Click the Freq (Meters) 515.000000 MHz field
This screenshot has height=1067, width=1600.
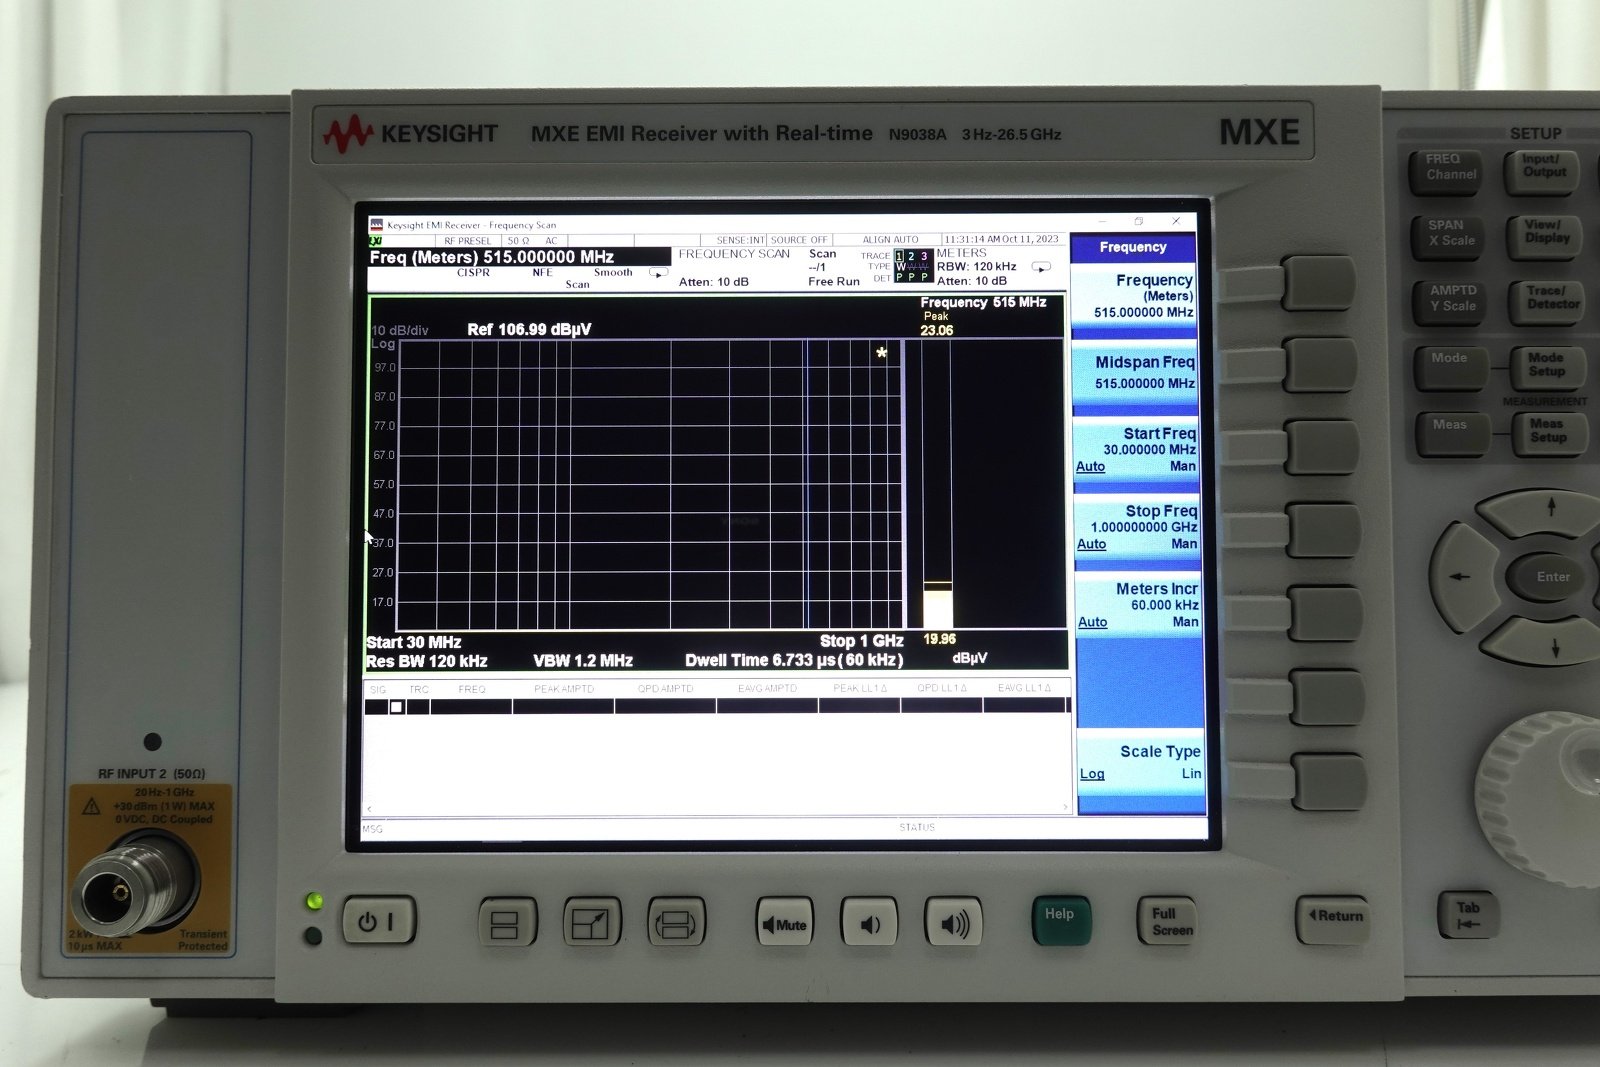(518, 257)
